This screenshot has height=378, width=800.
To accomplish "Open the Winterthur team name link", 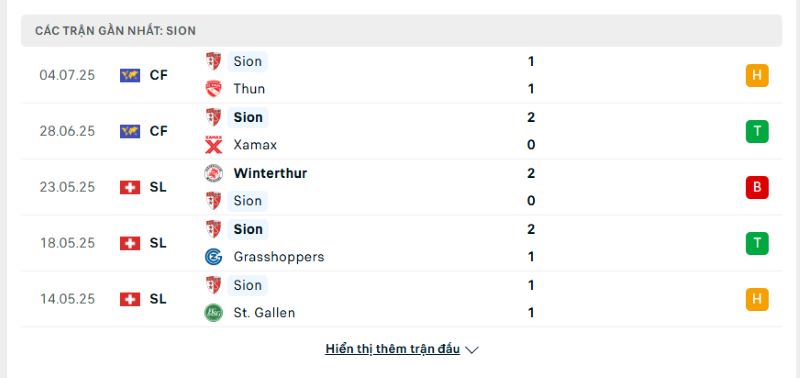I will [x=270, y=173].
